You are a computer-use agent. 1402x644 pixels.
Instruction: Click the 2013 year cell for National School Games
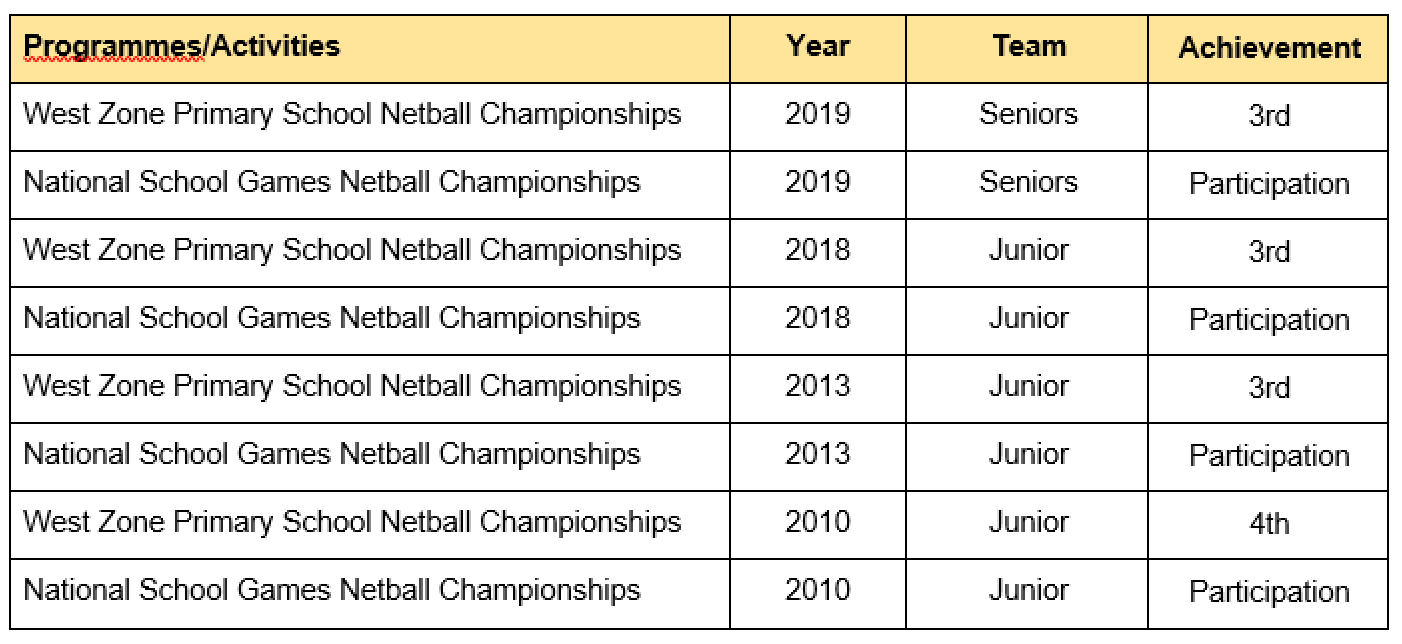[818, 457]
